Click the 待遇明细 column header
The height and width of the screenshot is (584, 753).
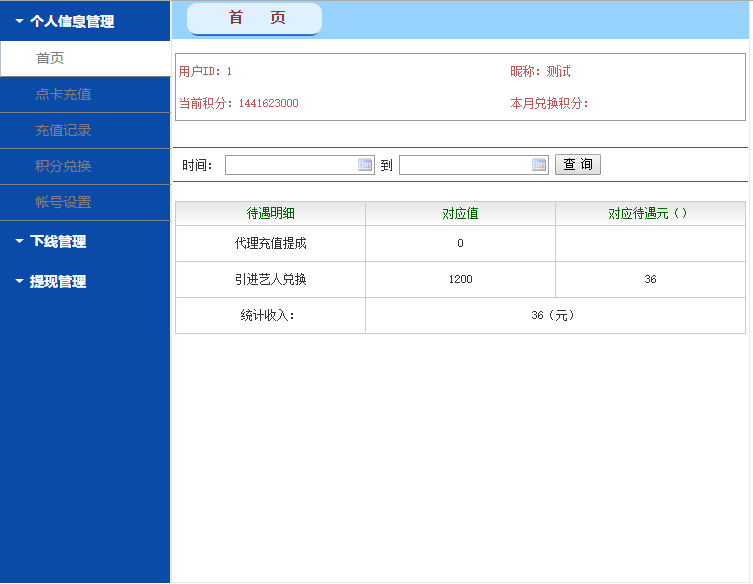(x=270, y=213)
